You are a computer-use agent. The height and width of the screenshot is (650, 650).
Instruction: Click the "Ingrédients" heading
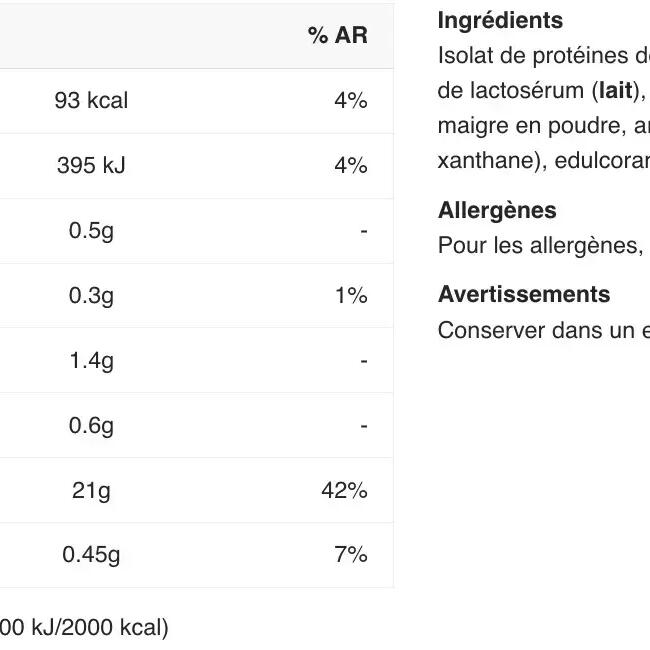[x=500, y=21]
